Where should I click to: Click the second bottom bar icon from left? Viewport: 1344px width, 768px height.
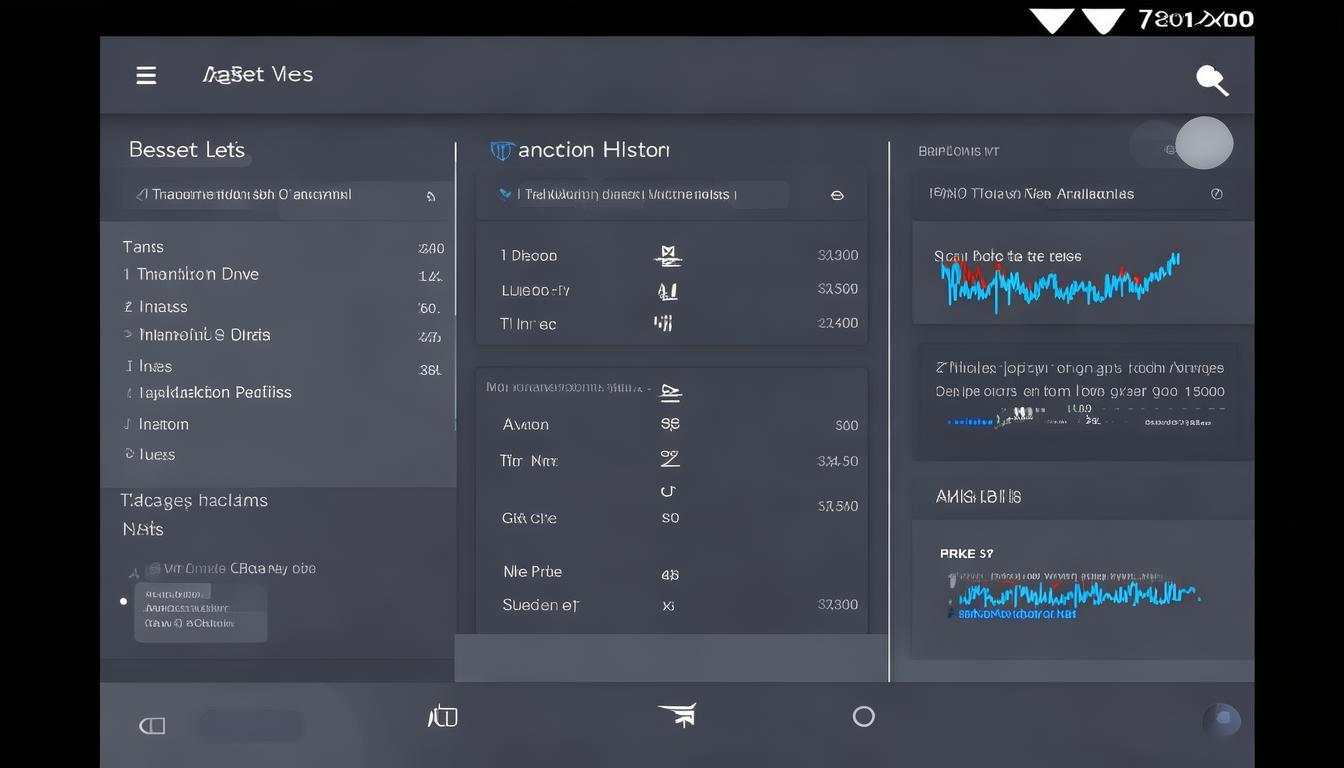(442, 716)
